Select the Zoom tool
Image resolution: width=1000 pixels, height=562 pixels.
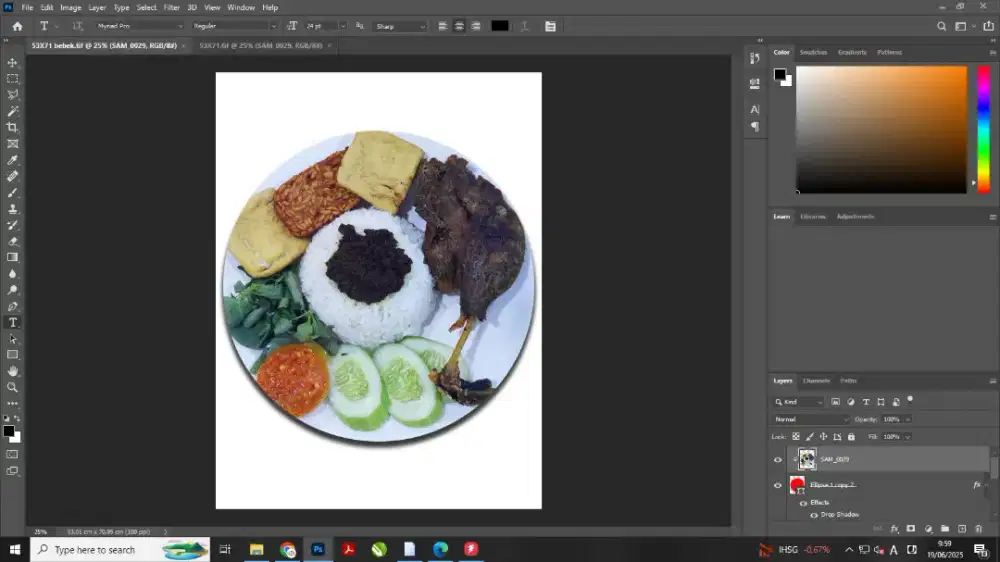[x=12, y=387]
